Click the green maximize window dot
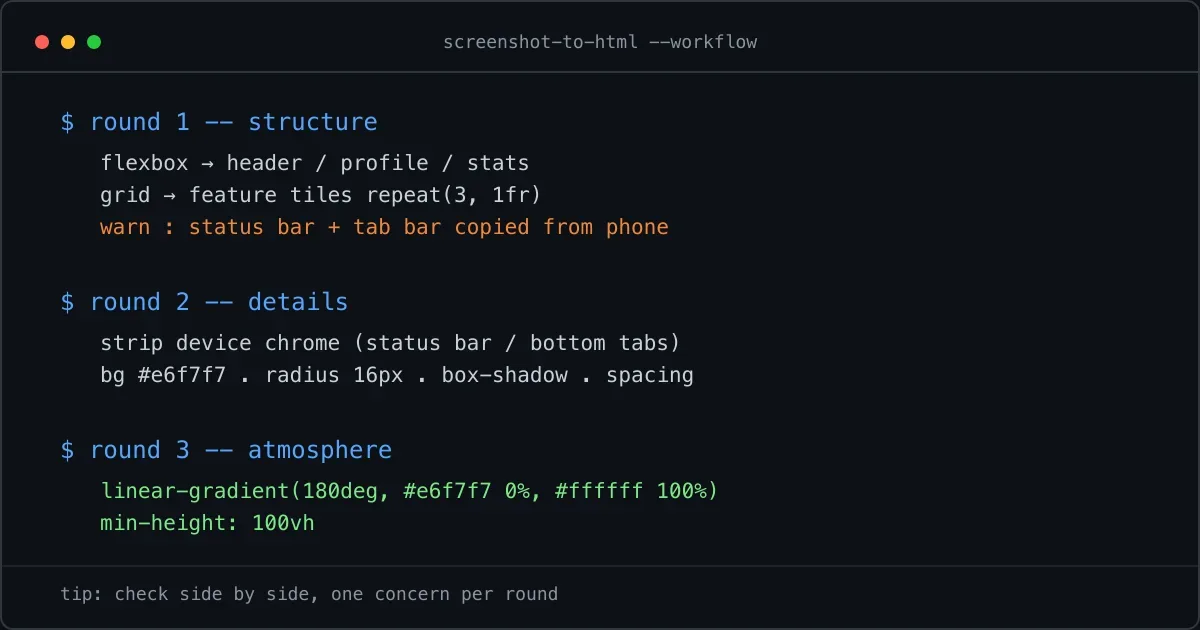The height and width of the screenshot is (630, 1200). click(x=94, y=42)
